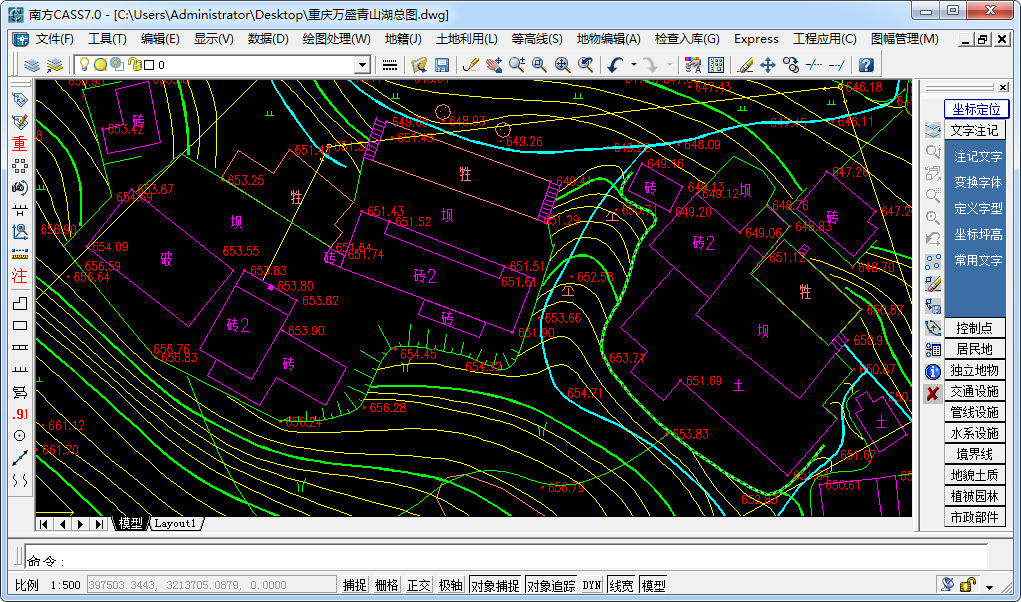Click the open drawing folder icon
The width and height of the screenshot is (1021, 602).
(x=419, y=64)
